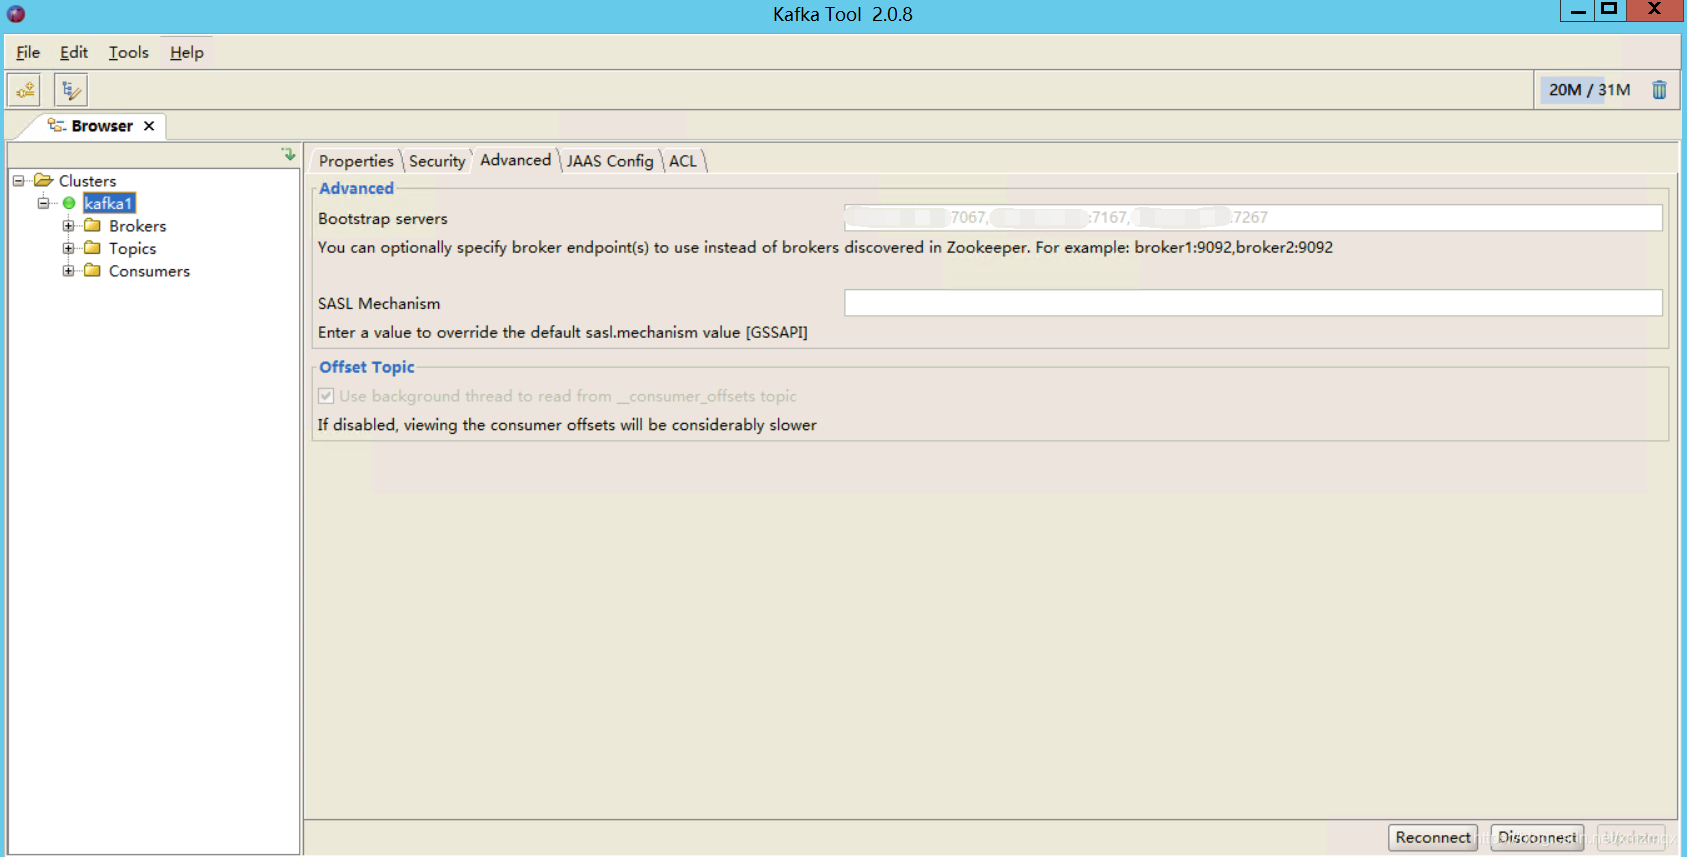The height and width of the screenshot is (857, 1687).
Task: Click the SASL Mechanism input field
Action: coord(1253,303)
